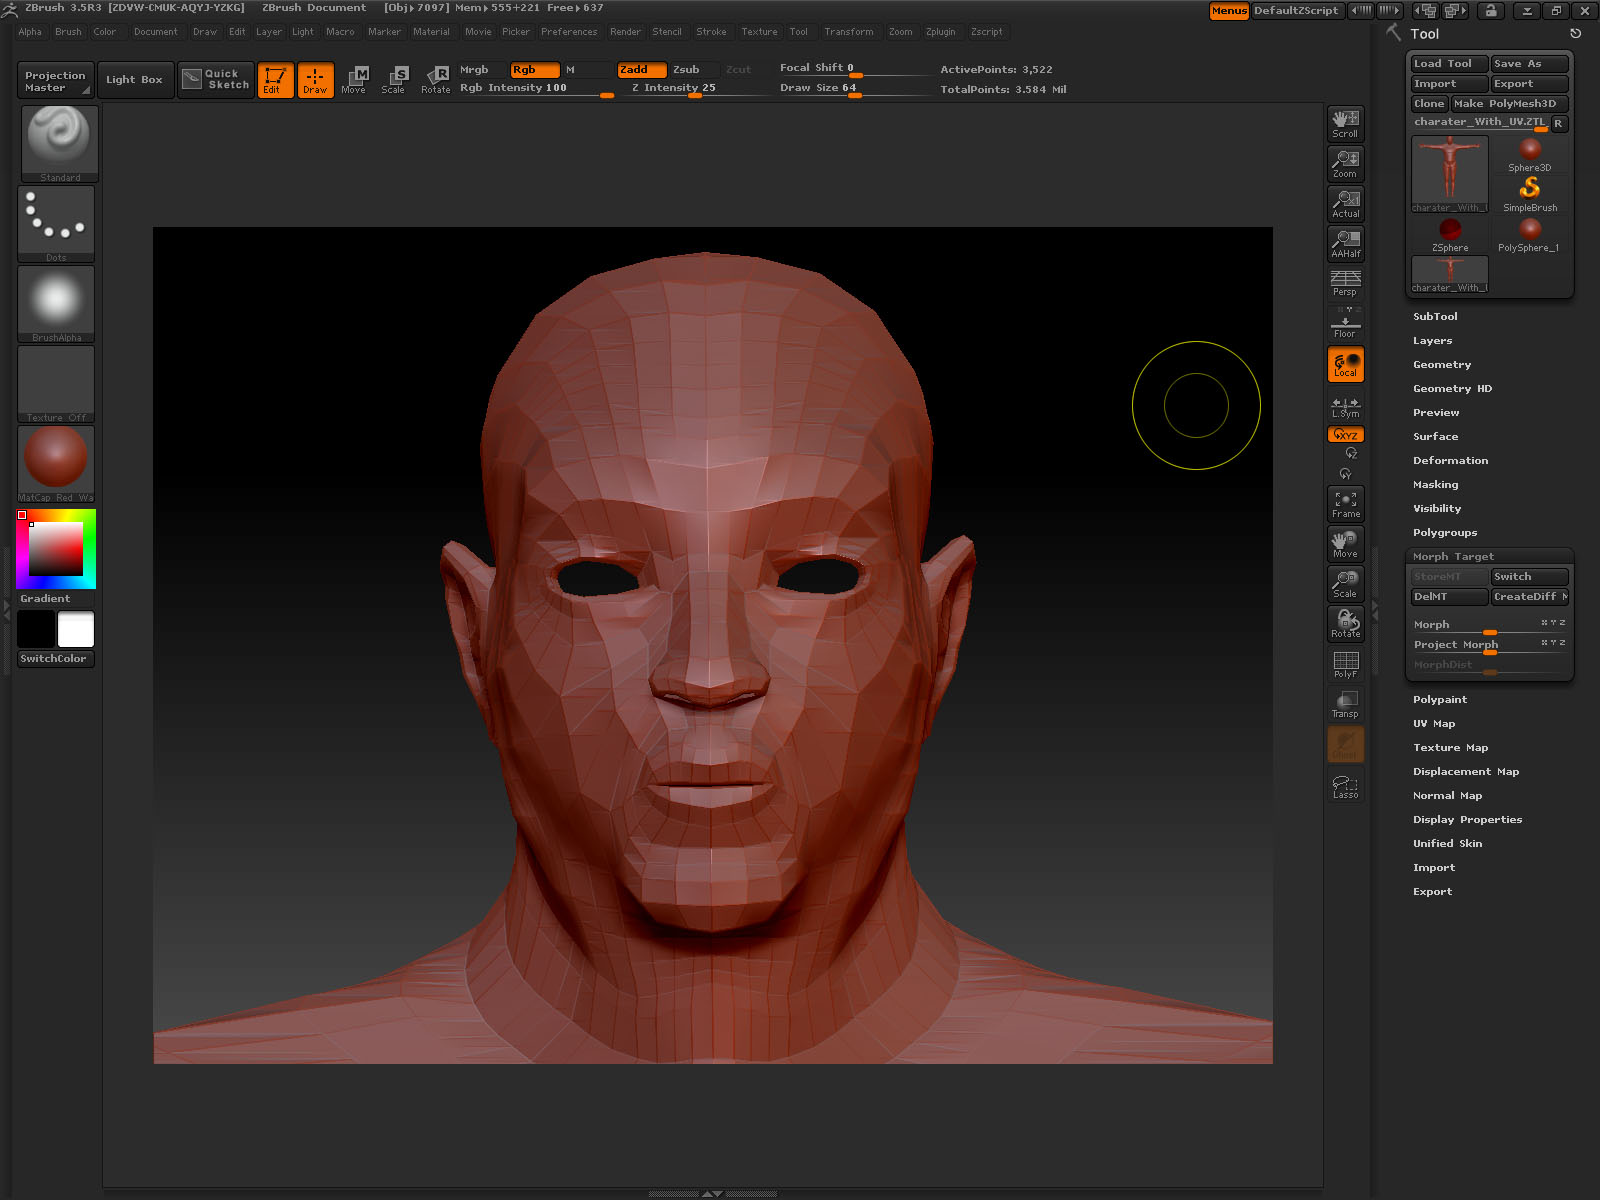Open the Alpha menu
This screenshot has height=1200, width=1600.
[x=30, y=32]
